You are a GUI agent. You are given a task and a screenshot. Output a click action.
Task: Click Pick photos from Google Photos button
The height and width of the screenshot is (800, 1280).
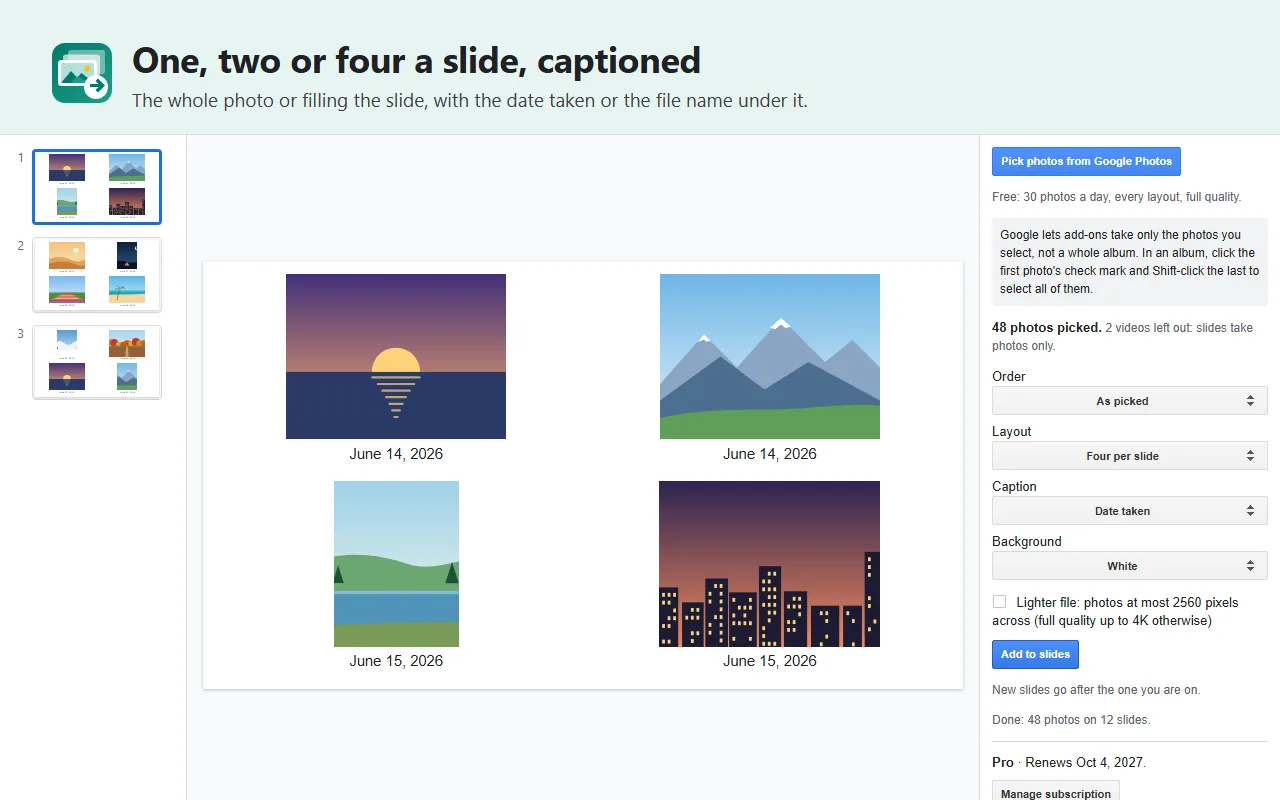click(1086, 162)
